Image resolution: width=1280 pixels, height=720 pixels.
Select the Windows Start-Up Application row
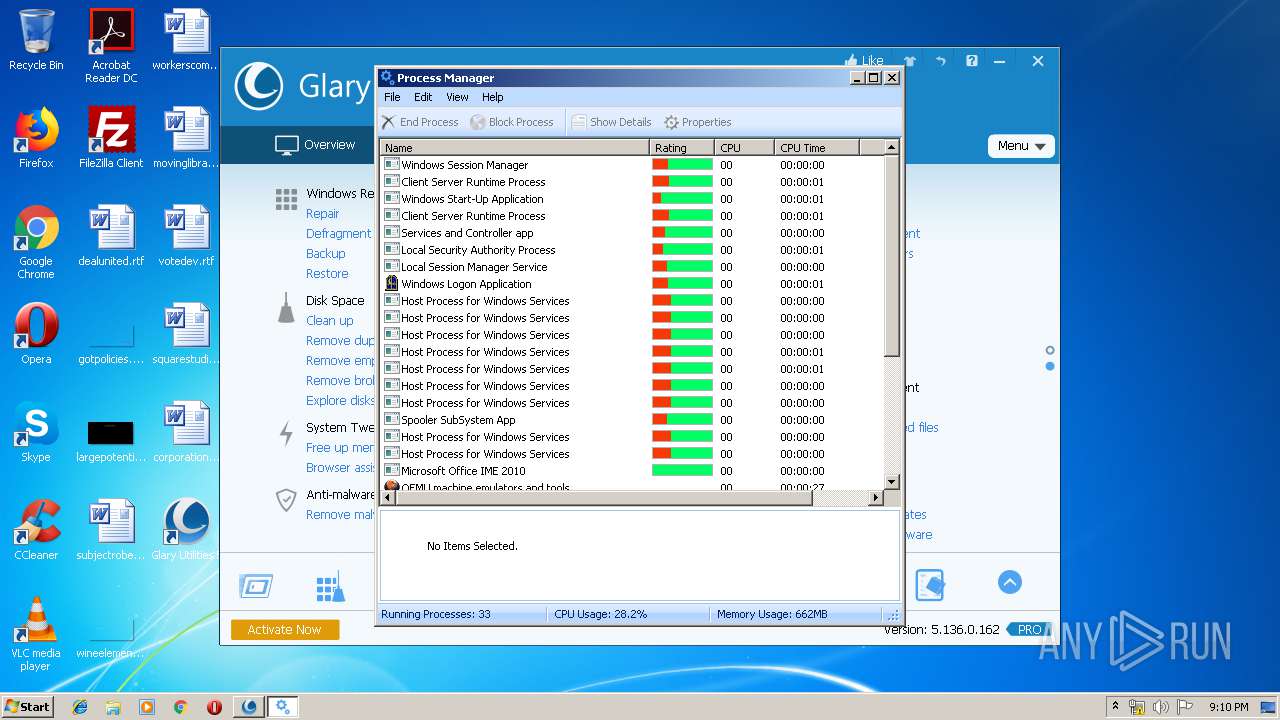pyautogui.click(x=632, y=198)
